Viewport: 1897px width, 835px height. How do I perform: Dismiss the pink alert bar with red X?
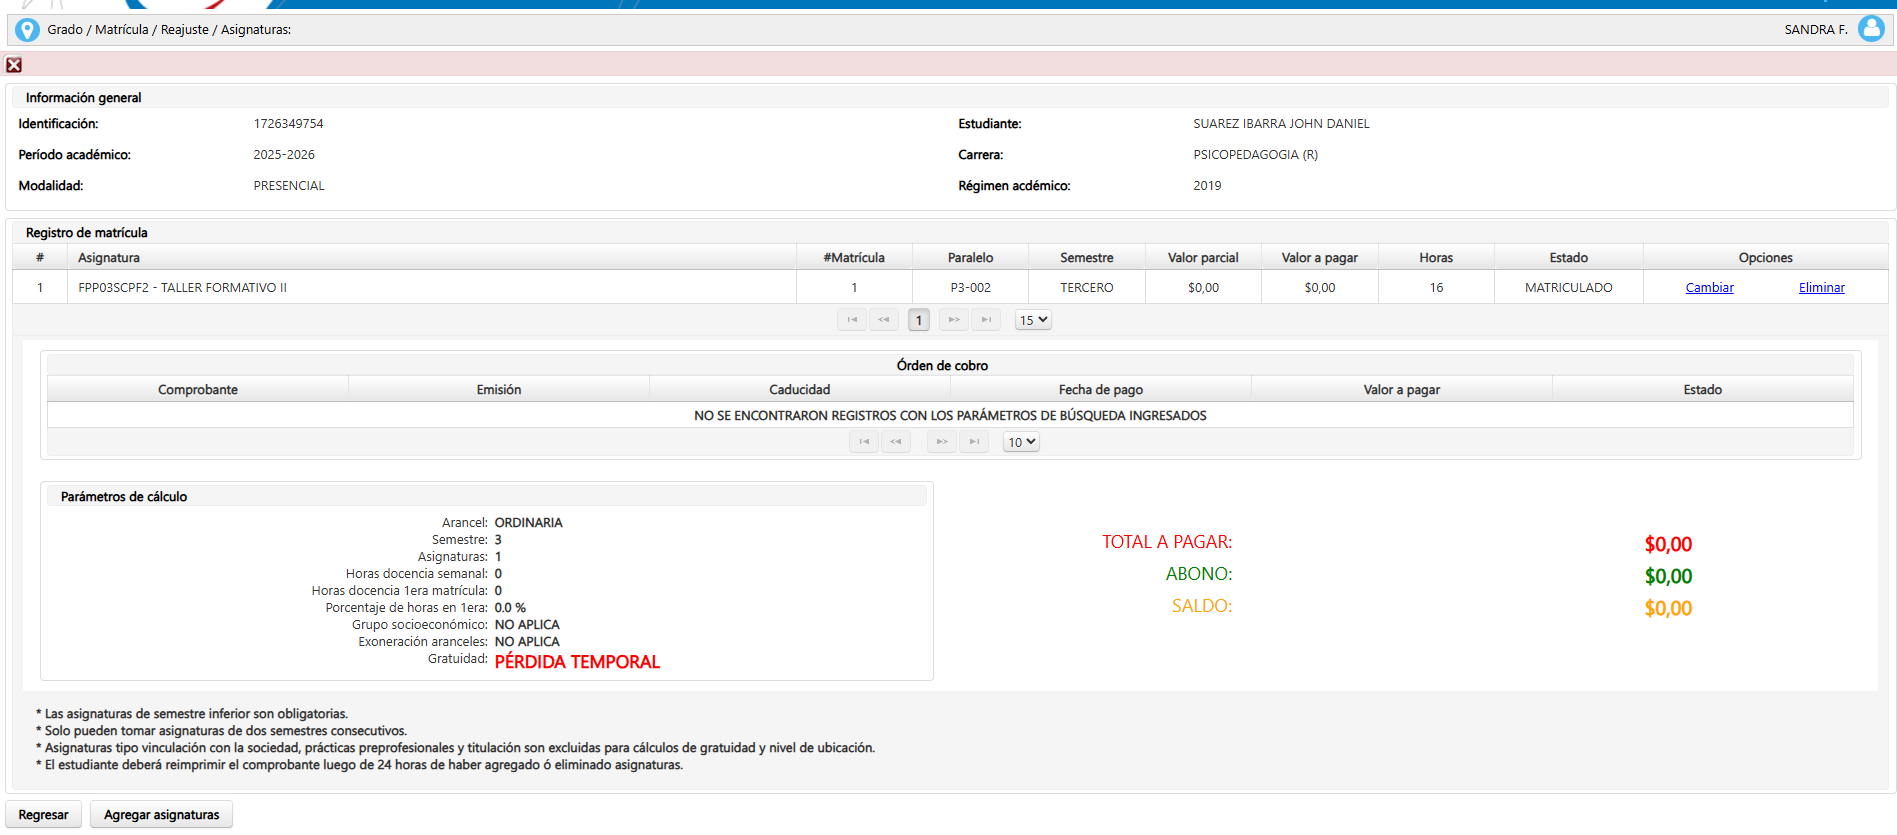pyautogui.click(x=14, y=65)
